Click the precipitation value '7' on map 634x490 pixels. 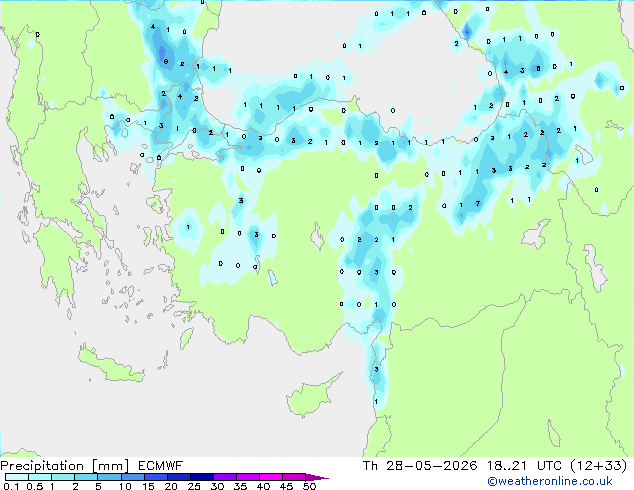click(478, 203)
